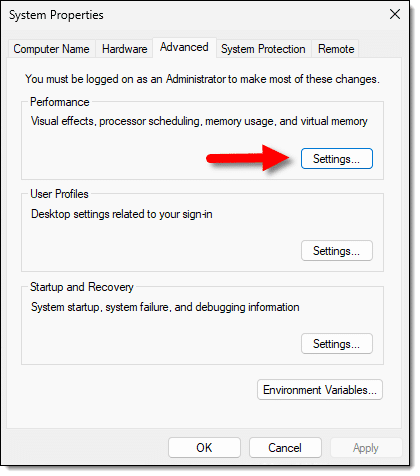Click the Administrator notice text
Viewport: 420px width, 476px height.
click(x=202, y=79)
